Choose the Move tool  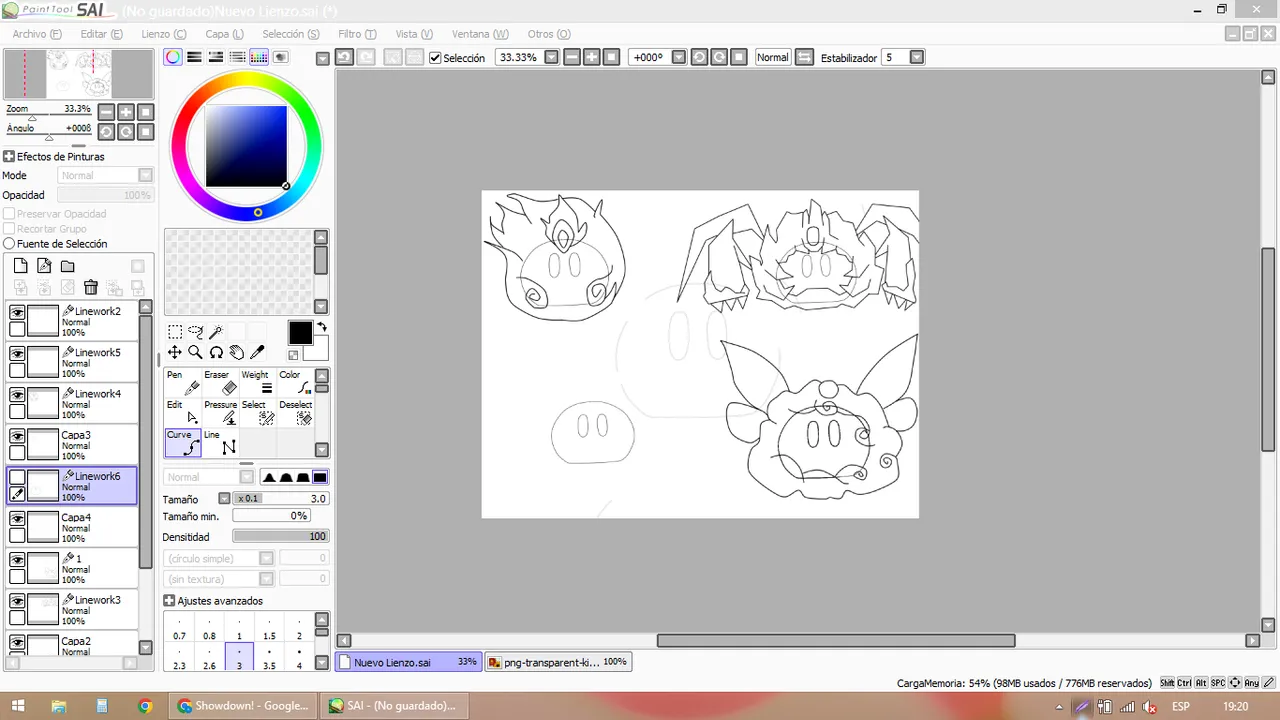click(x=175, y=352)
